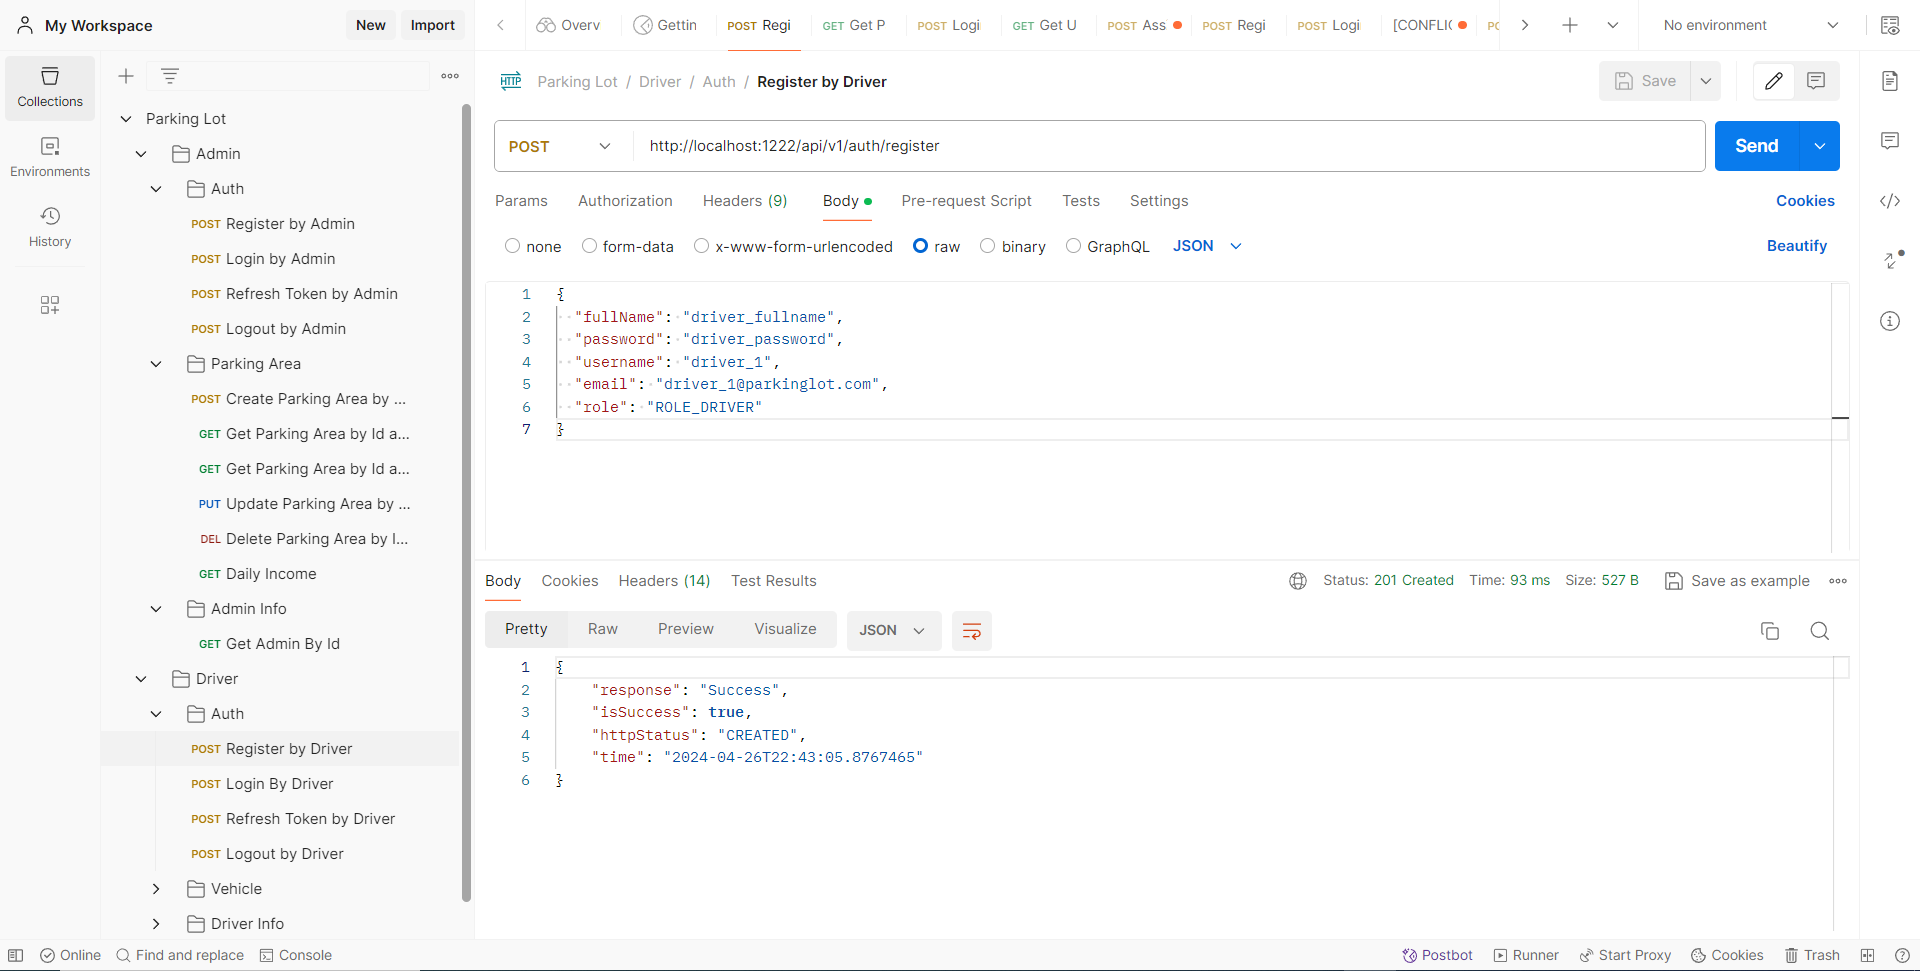
Task: Open Runner in the status bar
Action: pyautogui.click(x=1526, y=955)
